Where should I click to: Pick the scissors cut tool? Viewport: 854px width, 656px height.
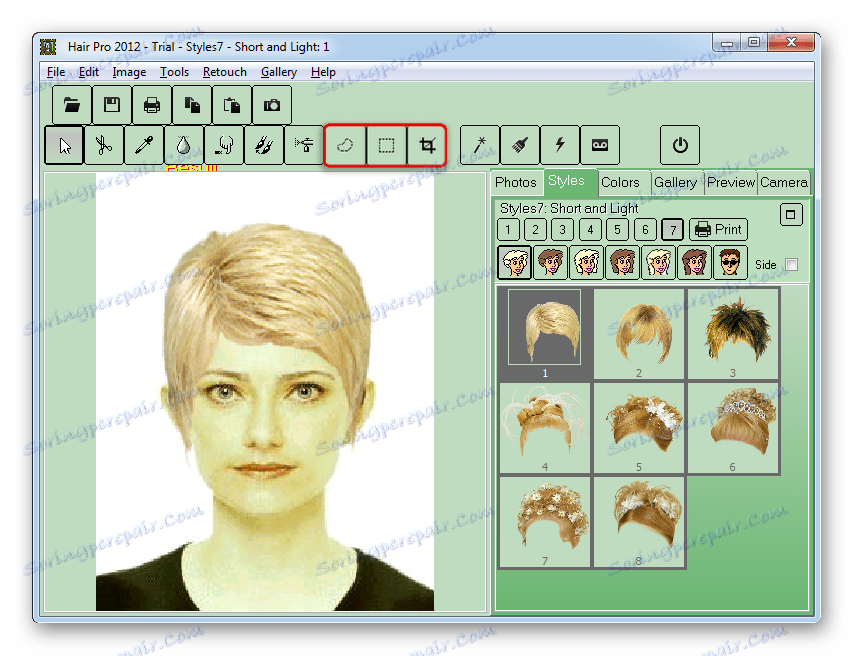click(103, 145)
